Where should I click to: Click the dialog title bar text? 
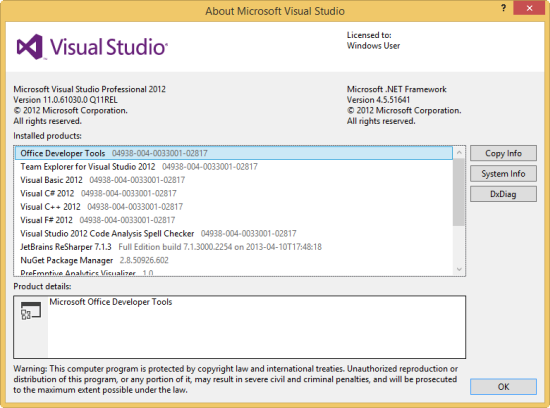click(275, 11)
